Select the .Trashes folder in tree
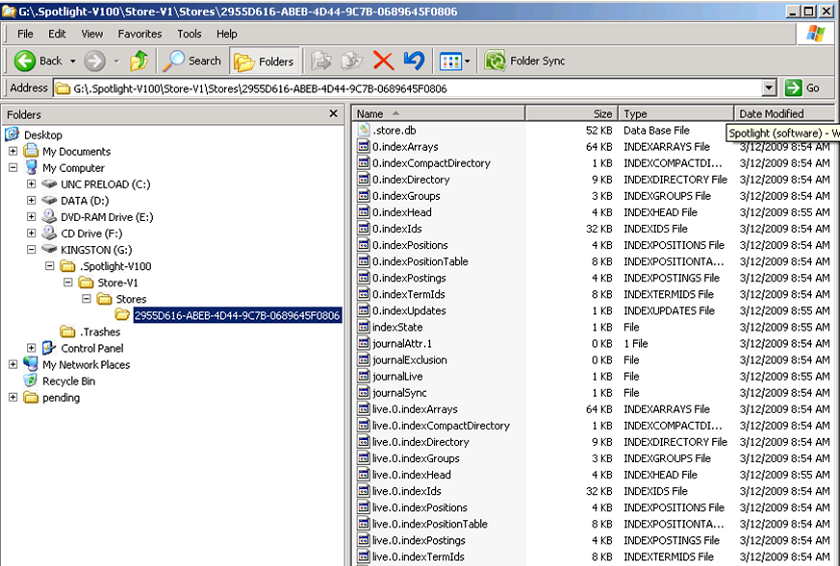The image size is (840, 566). click(x=100, y=332)
